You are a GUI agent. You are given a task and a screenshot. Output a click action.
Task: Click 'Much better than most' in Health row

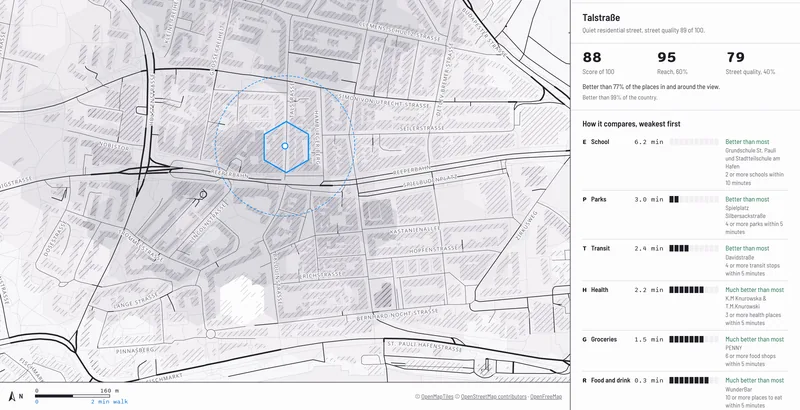pos(755,290)
